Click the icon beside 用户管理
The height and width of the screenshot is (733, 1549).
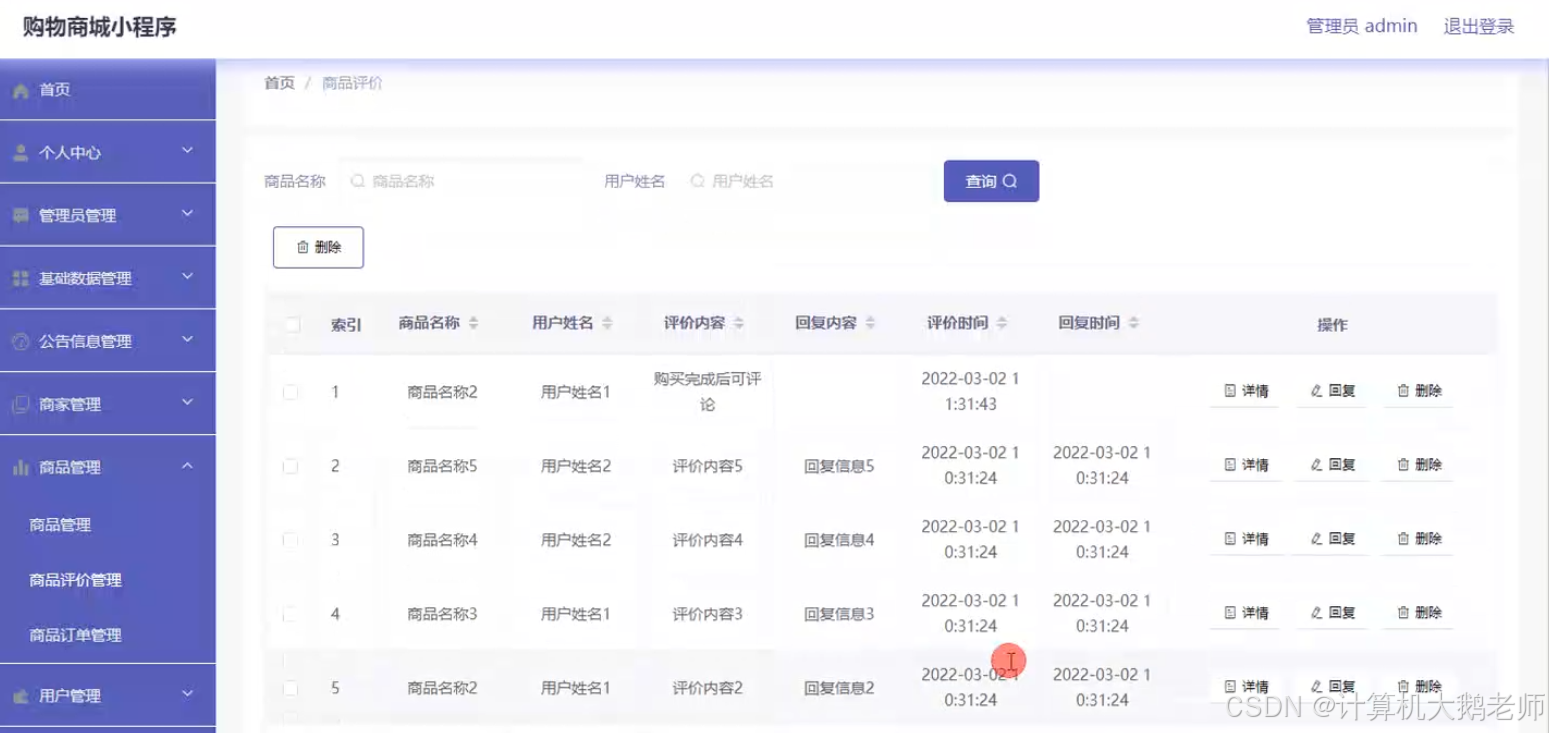click(20, 696)
